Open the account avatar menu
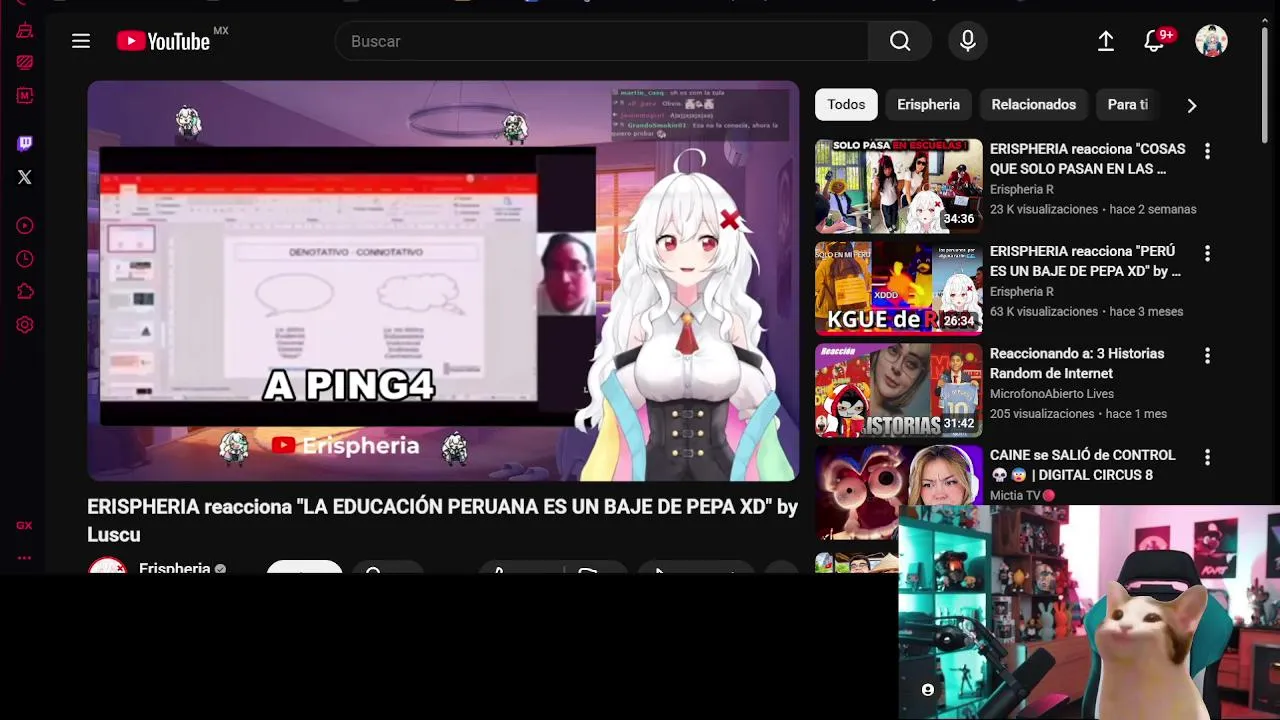Image resolution: width=1280 pixels, height=720 pixels. point(1211,41)
